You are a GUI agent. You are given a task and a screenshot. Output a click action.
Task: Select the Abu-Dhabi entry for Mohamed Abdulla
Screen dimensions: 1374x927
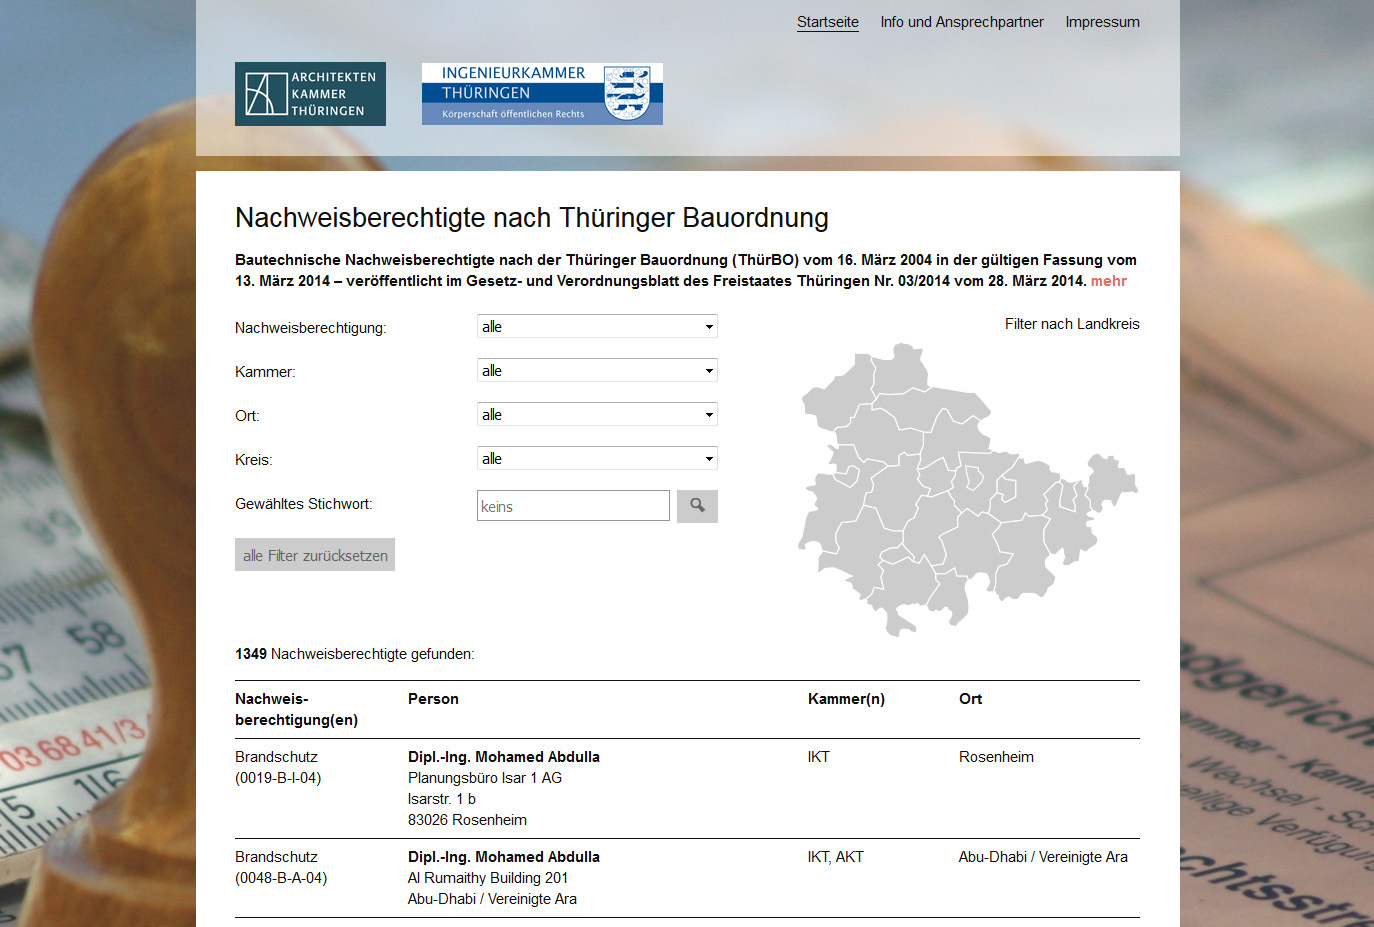[503, 857]
